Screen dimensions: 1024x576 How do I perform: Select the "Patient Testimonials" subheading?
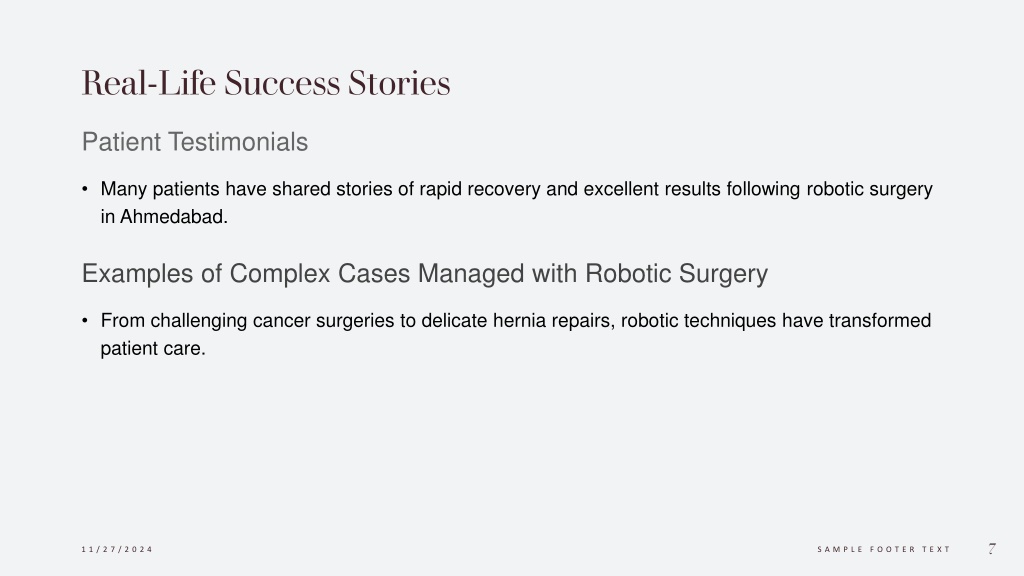coord(195,142)
